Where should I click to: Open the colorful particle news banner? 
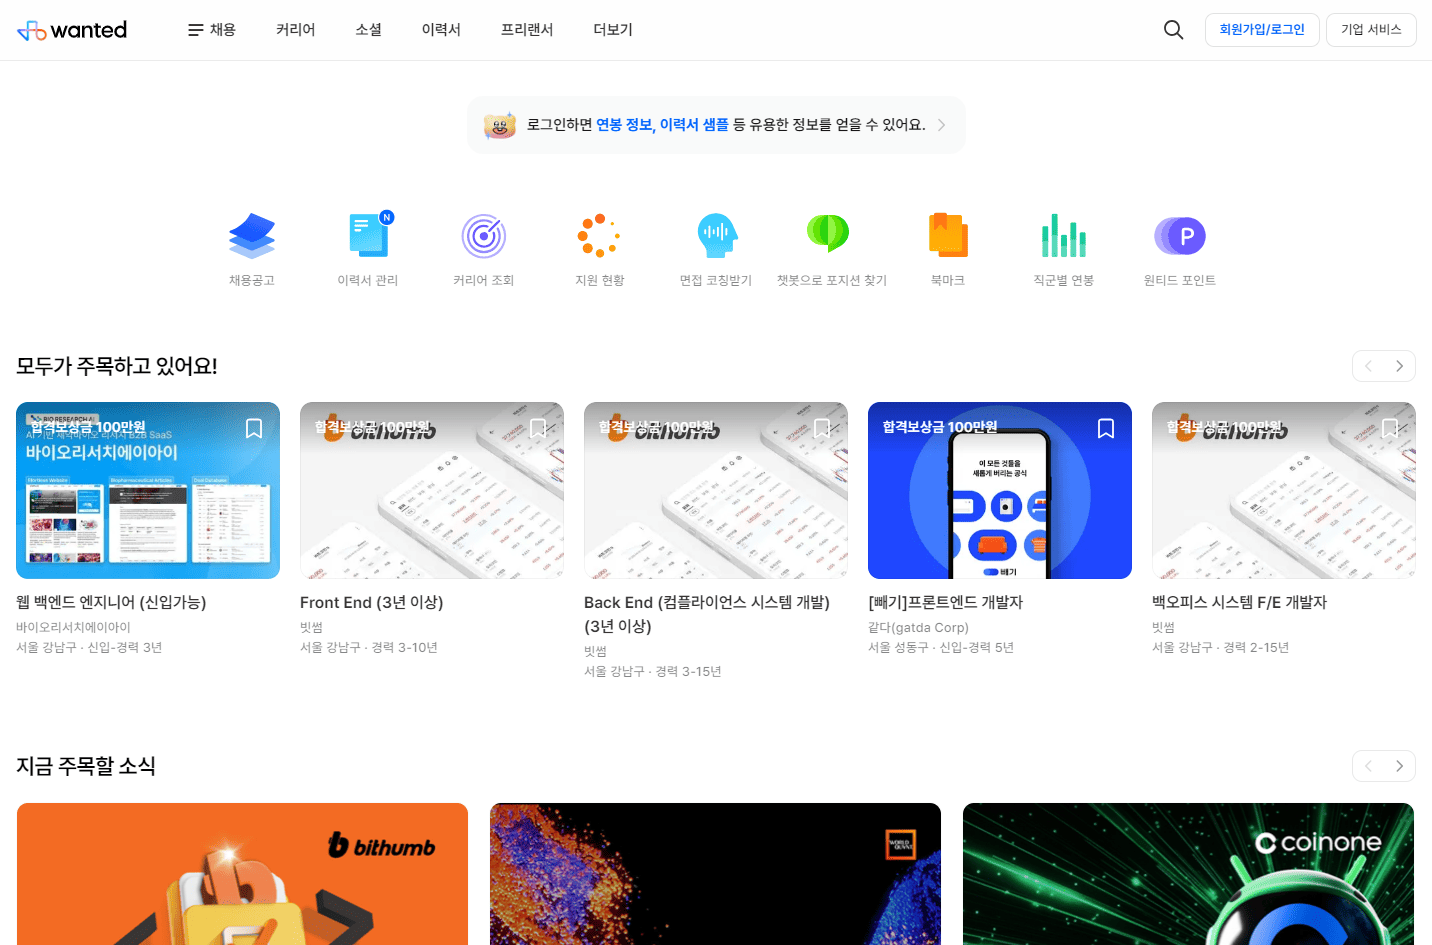click(715, 874)
